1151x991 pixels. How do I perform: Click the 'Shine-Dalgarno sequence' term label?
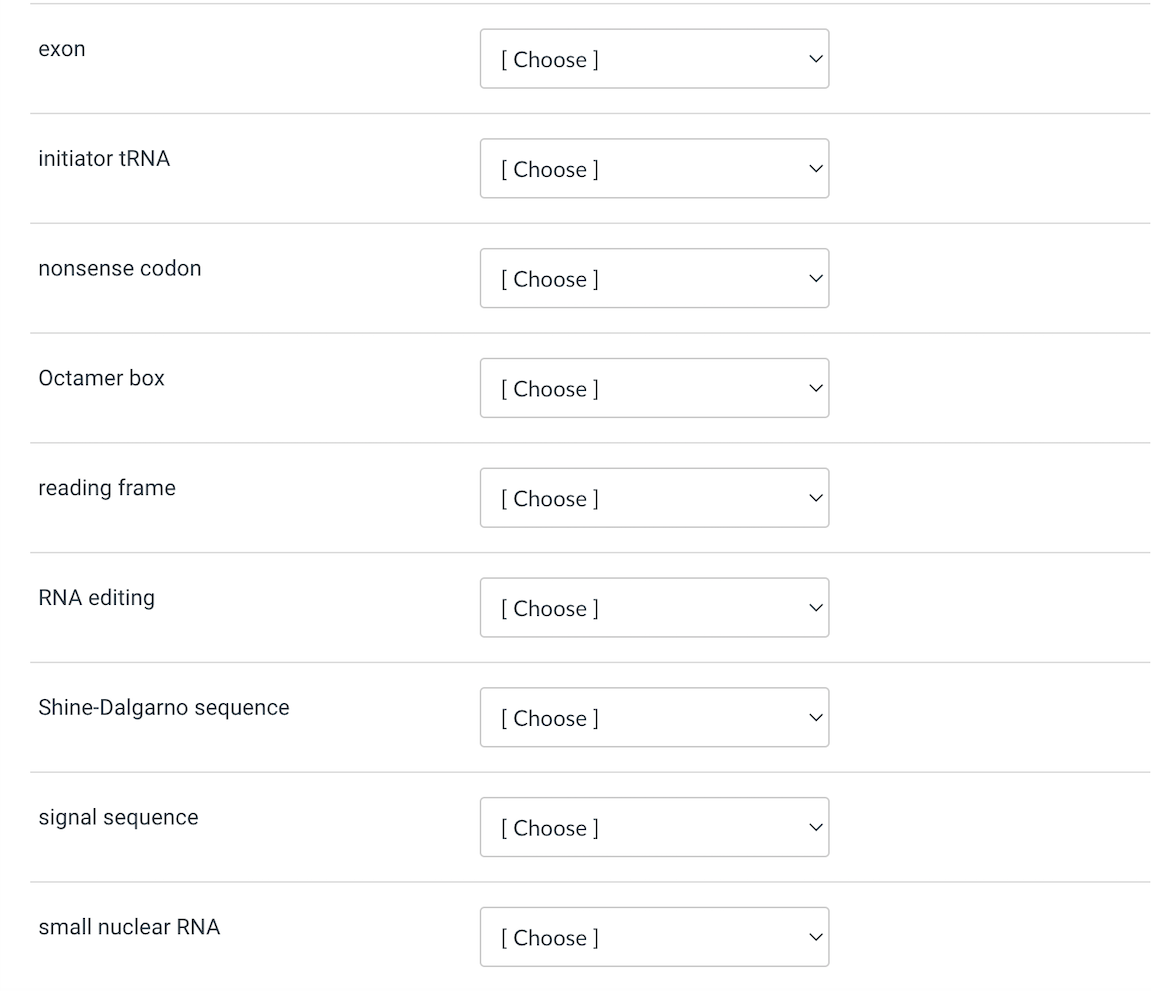pyautogui.click(x=164, y=708)
